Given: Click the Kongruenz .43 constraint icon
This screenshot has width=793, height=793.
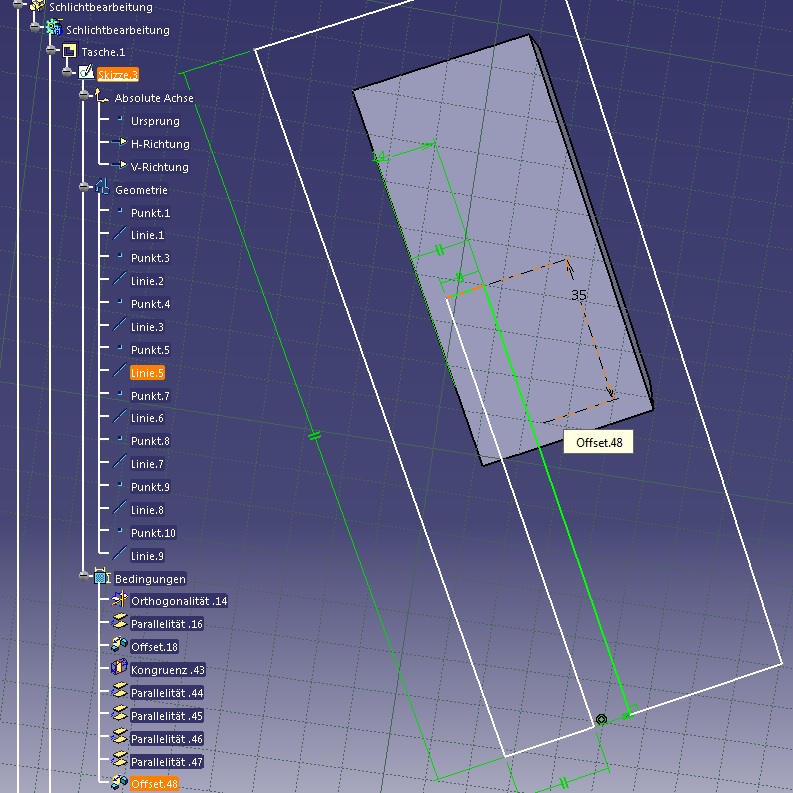Looking at the screenshot, I should click(x=119, y=668).
